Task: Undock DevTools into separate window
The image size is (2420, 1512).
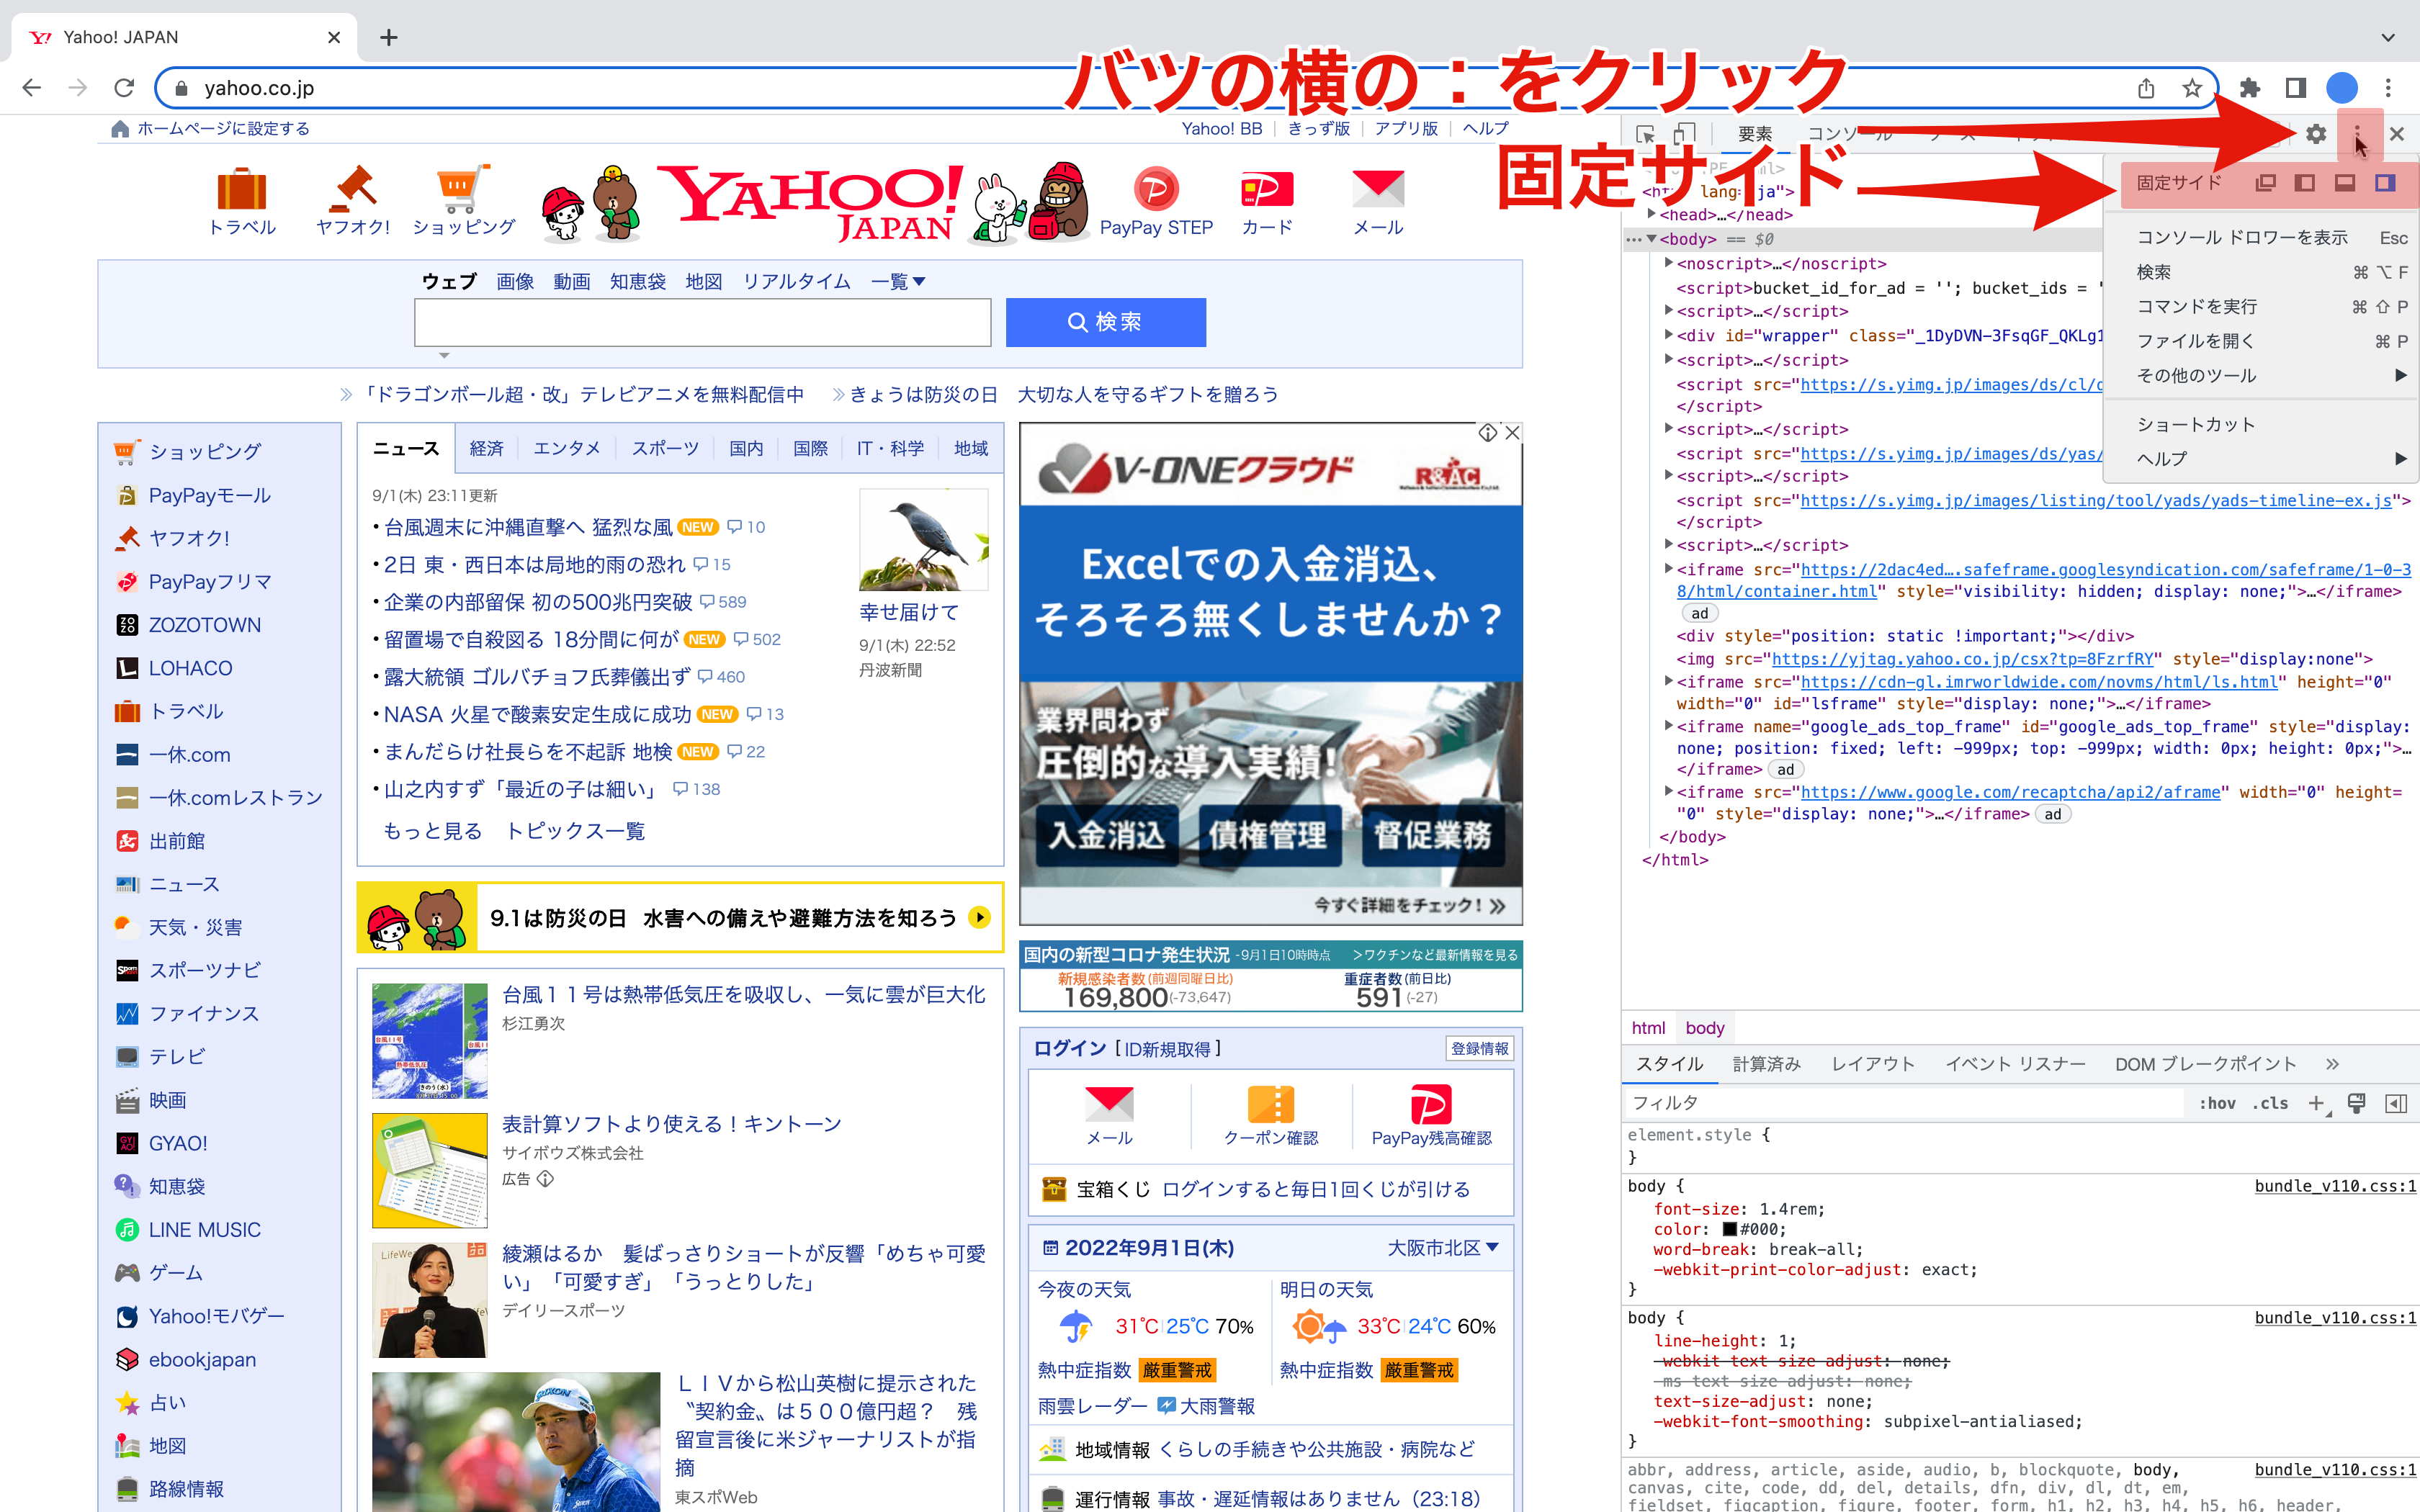Action: click(2265, 183)
